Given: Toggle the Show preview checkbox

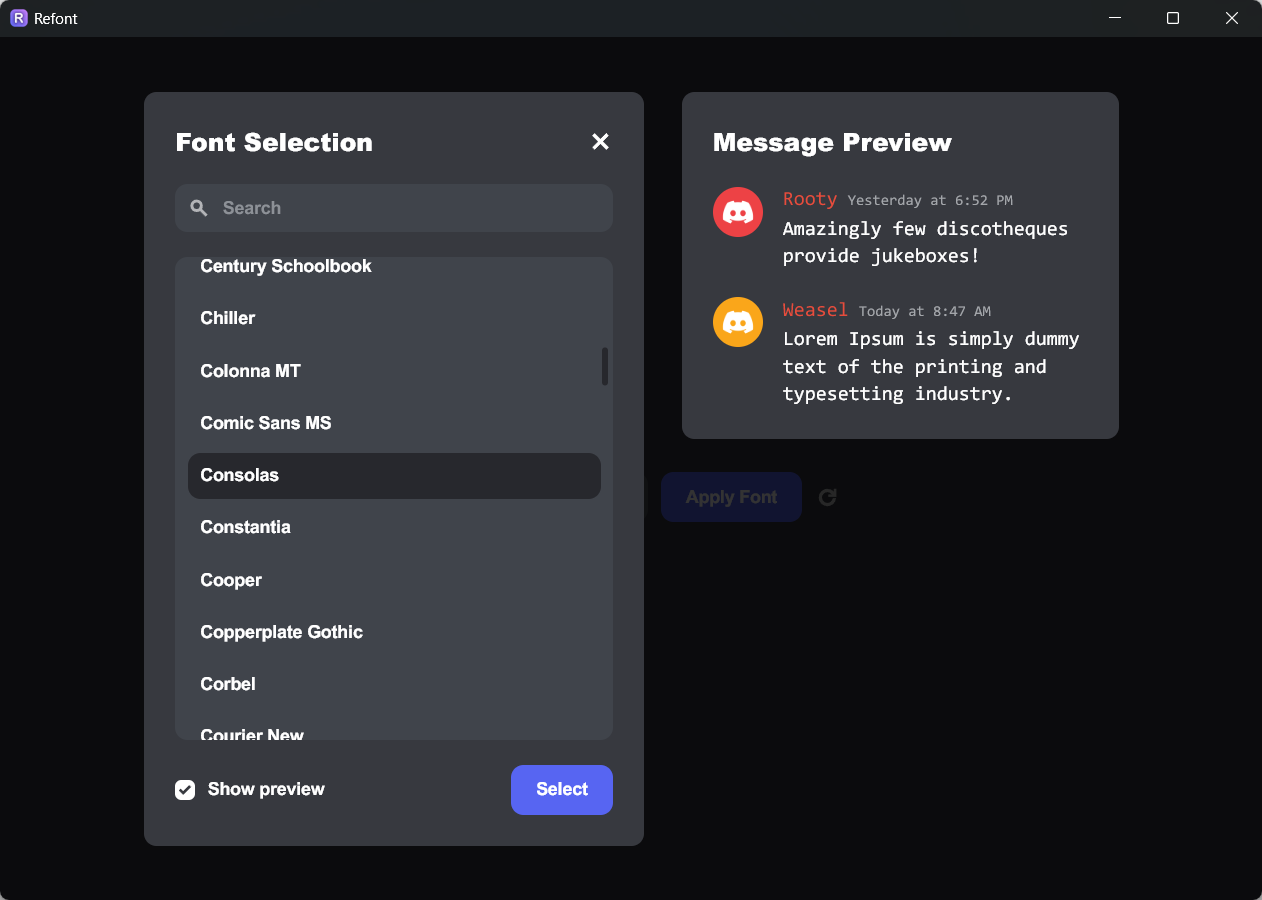Looking at the screenshot, I should point(185,789).
